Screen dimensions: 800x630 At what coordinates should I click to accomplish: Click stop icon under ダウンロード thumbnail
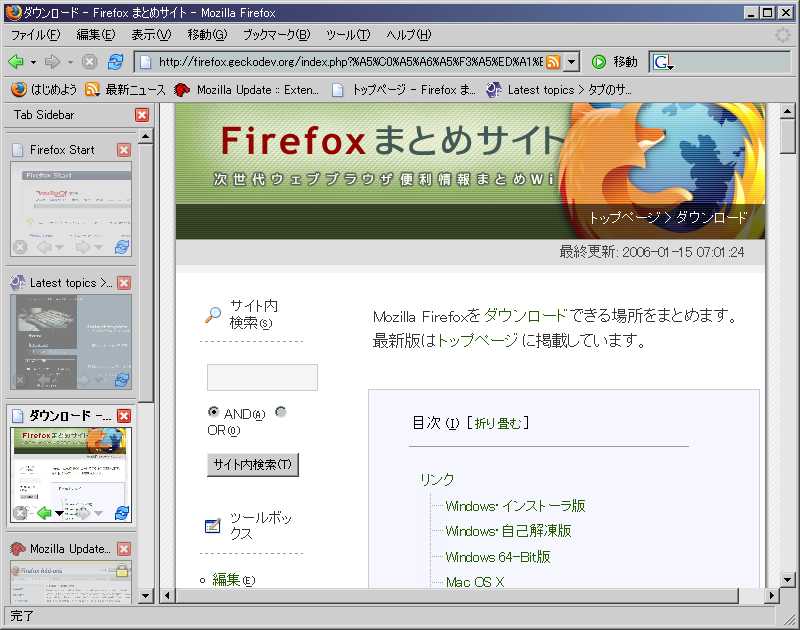(20, 513)
